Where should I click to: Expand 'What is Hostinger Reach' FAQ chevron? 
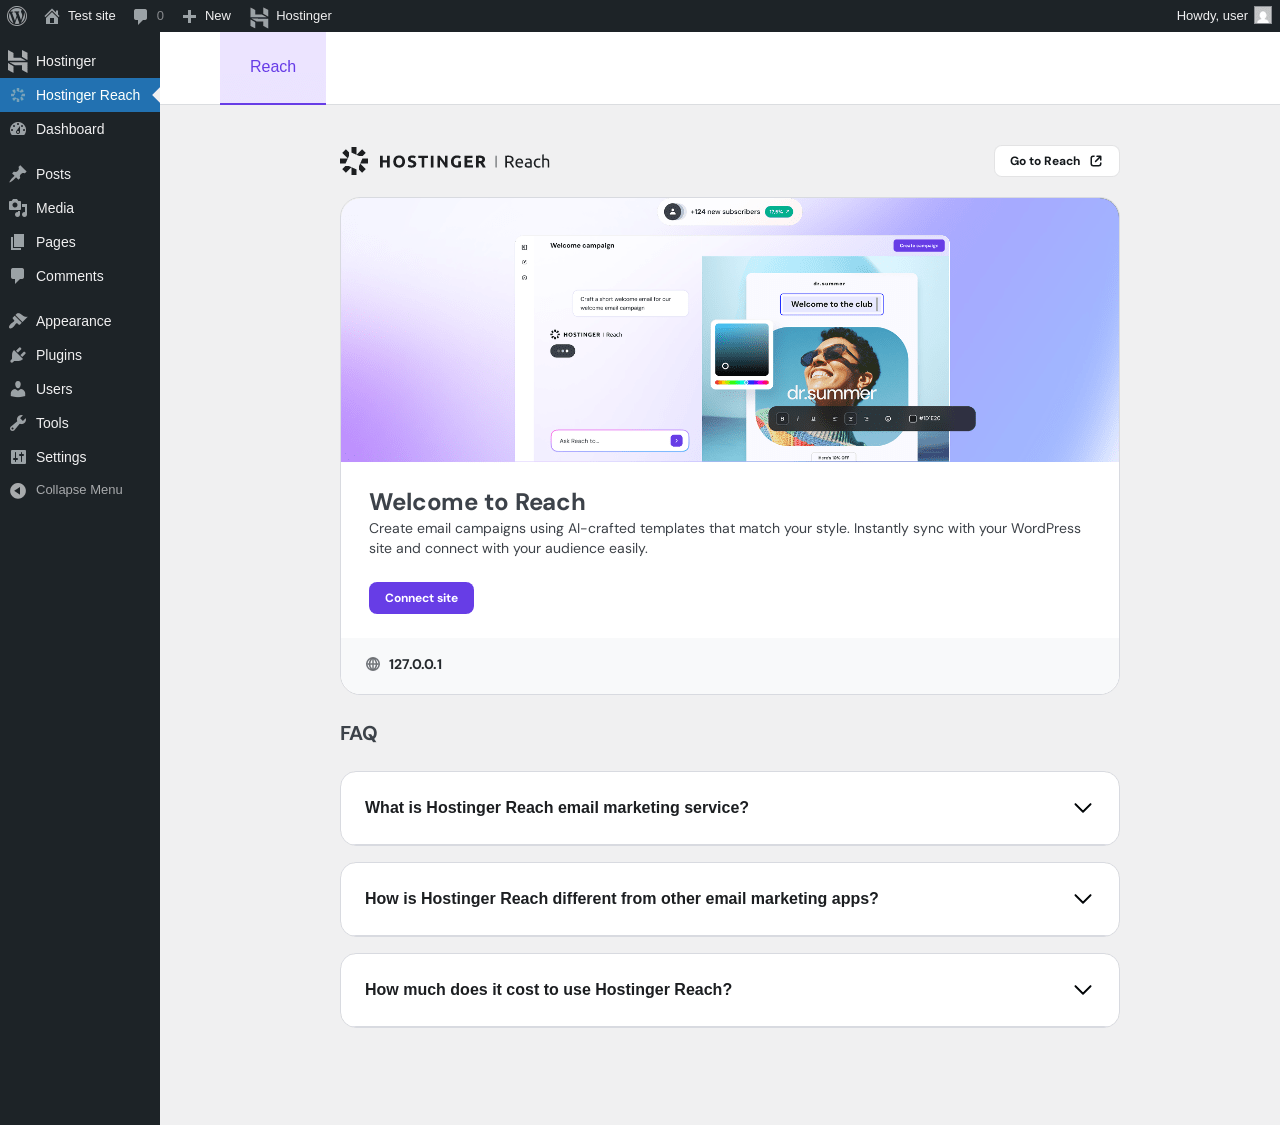pyautogui.click(x=1083, y=808)
